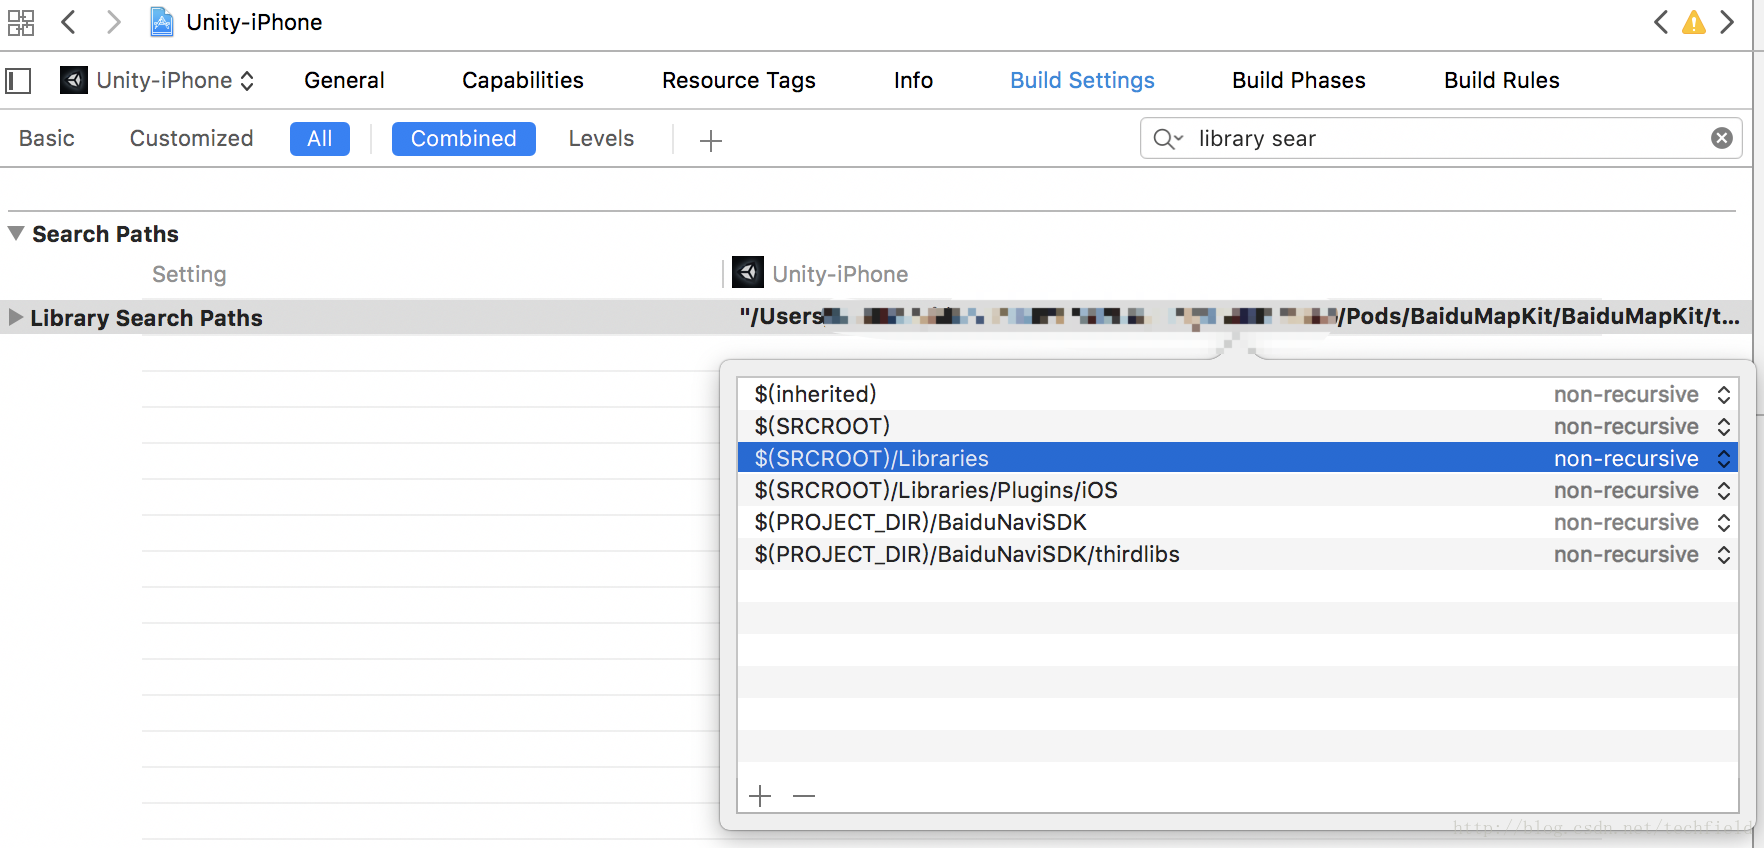Screen dimensions: 1764x848
Task: Show Customized build settings
Action: [191, 138]
